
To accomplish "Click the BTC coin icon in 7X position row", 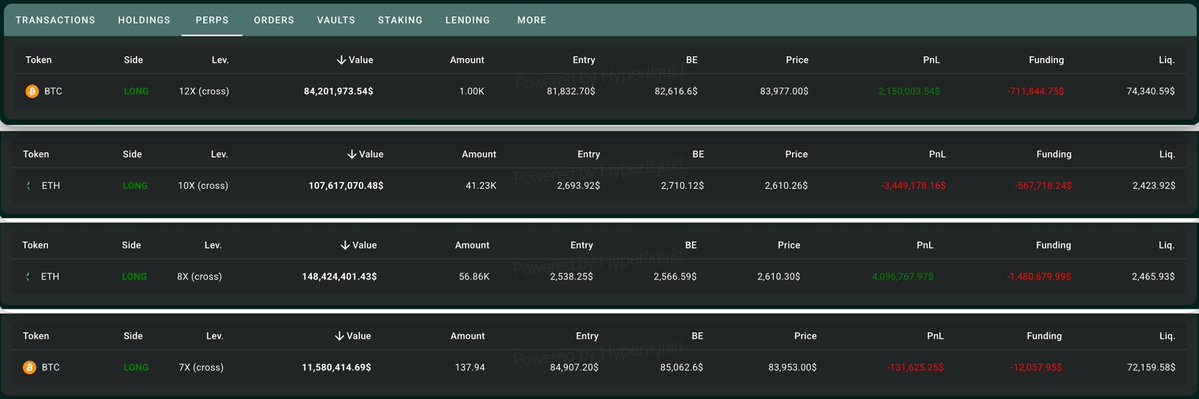I will (29, 368).
